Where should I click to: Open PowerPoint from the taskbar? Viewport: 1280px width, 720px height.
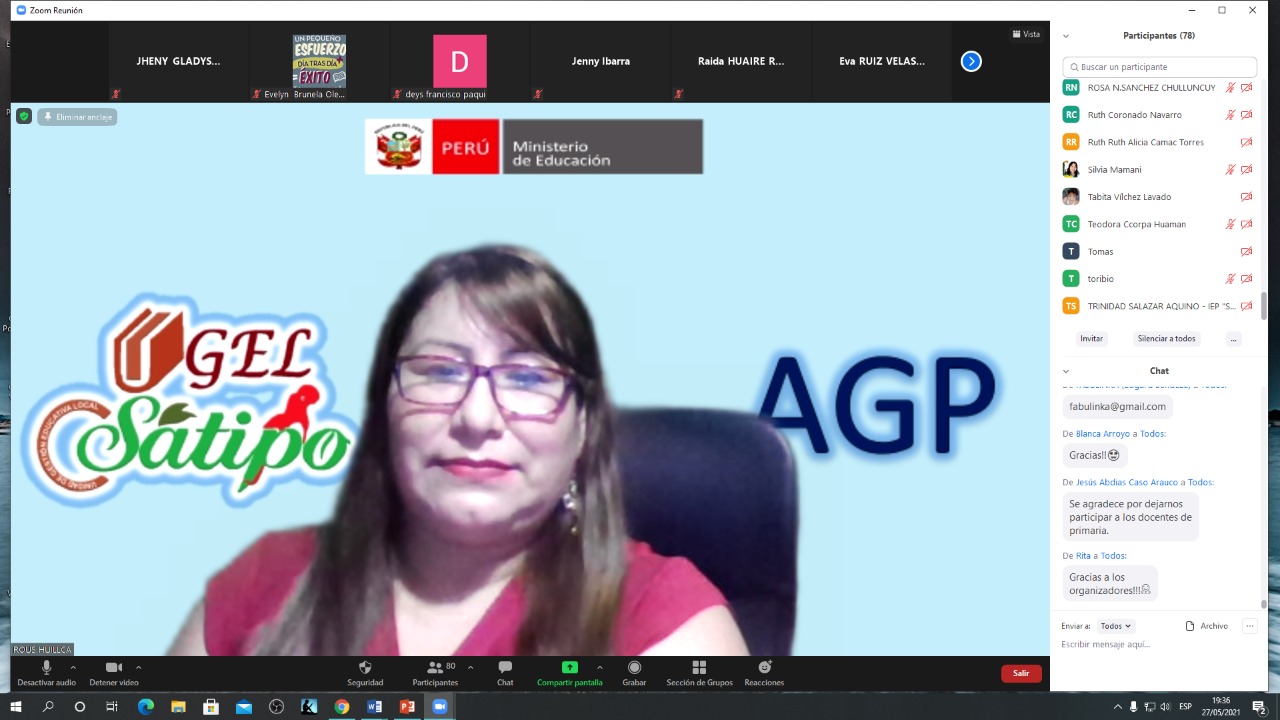tap(407, 706)
